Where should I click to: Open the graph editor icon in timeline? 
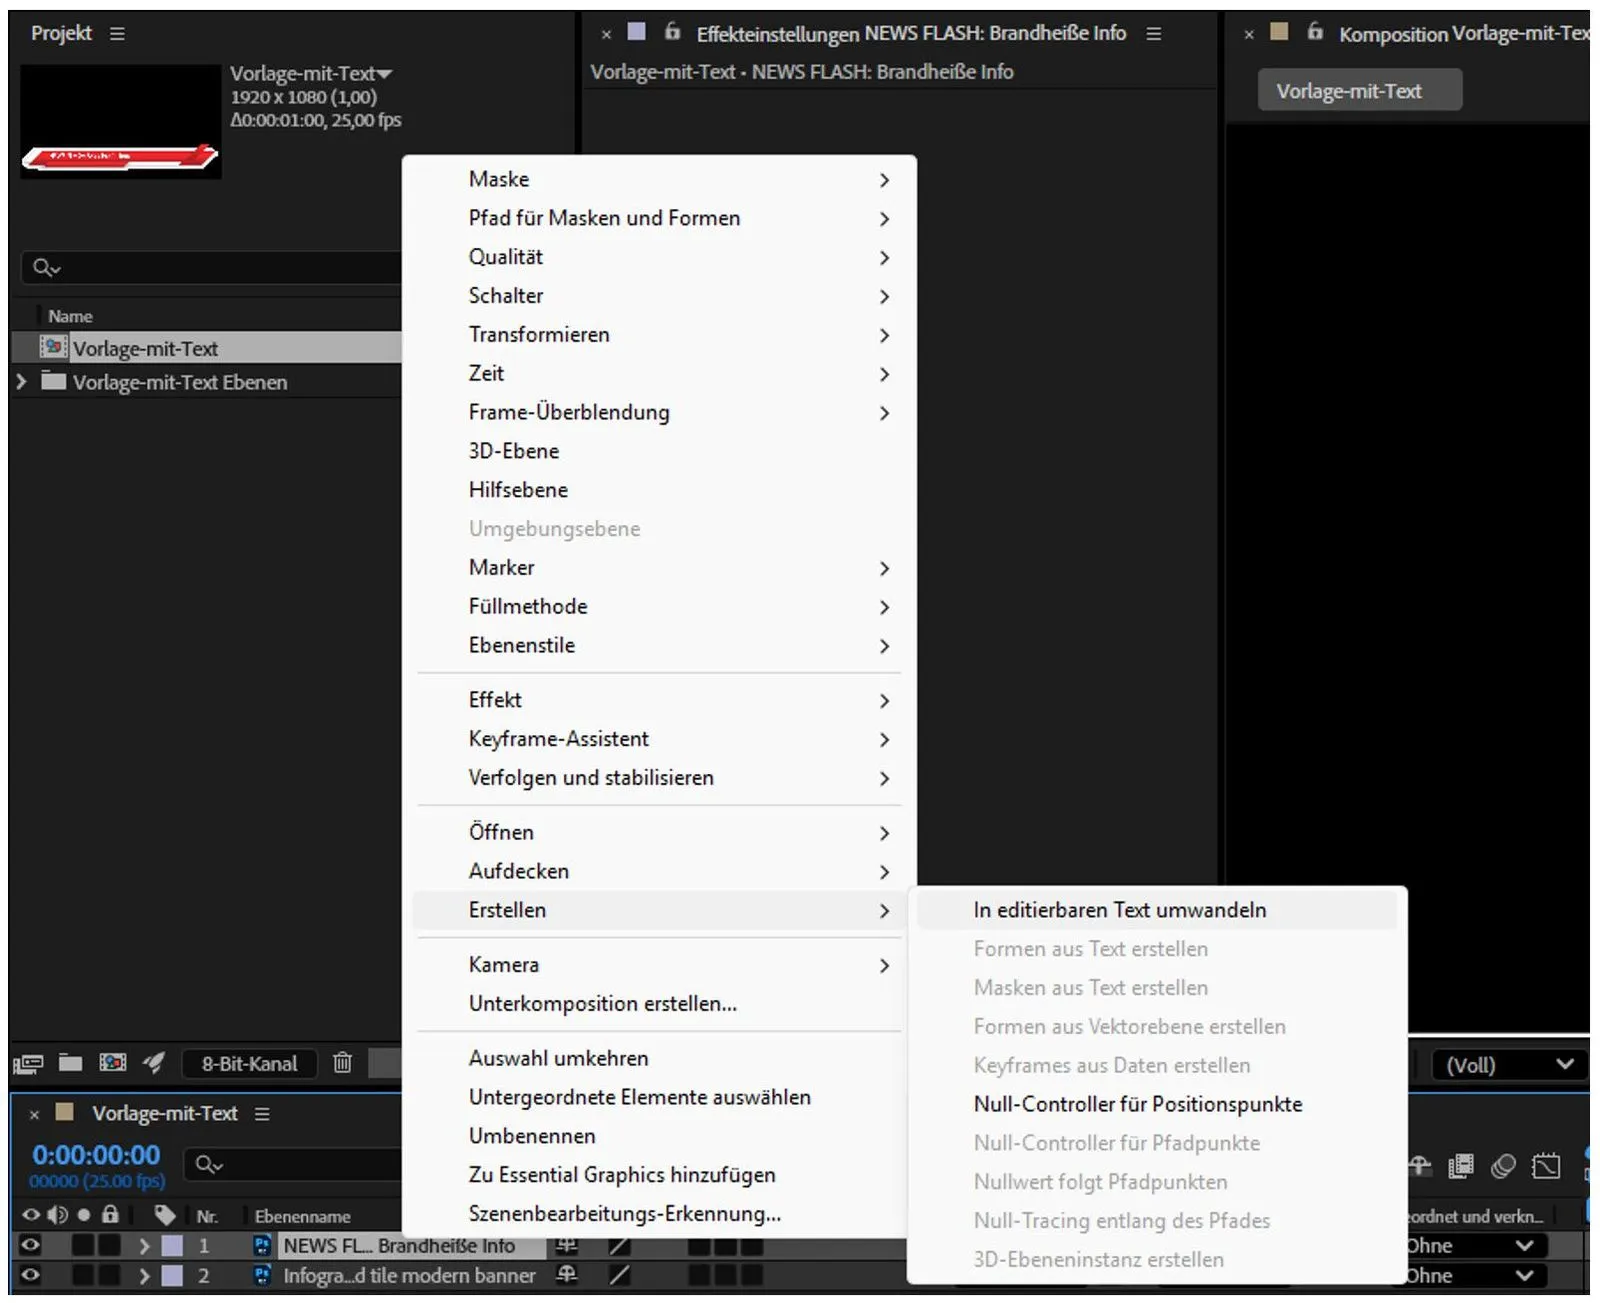1545,1166
